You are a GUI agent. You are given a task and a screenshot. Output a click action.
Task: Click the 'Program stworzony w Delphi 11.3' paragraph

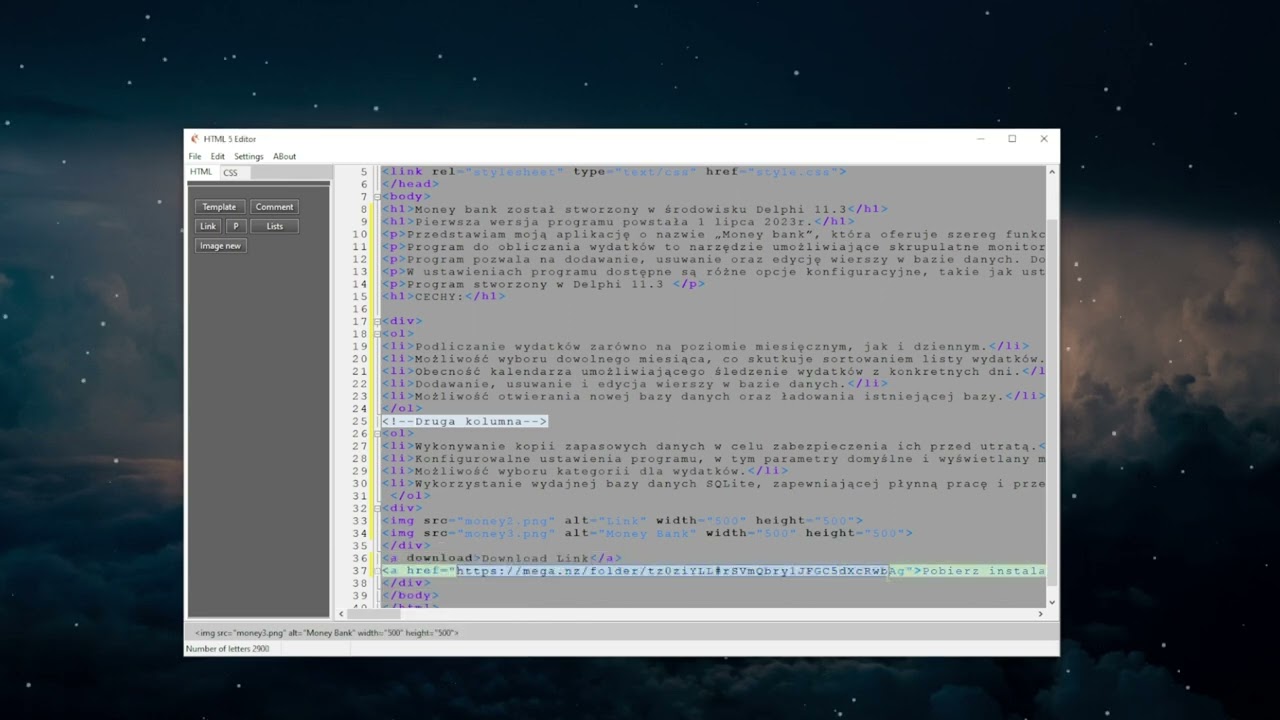pyautogui.click(x=543, y=285)
